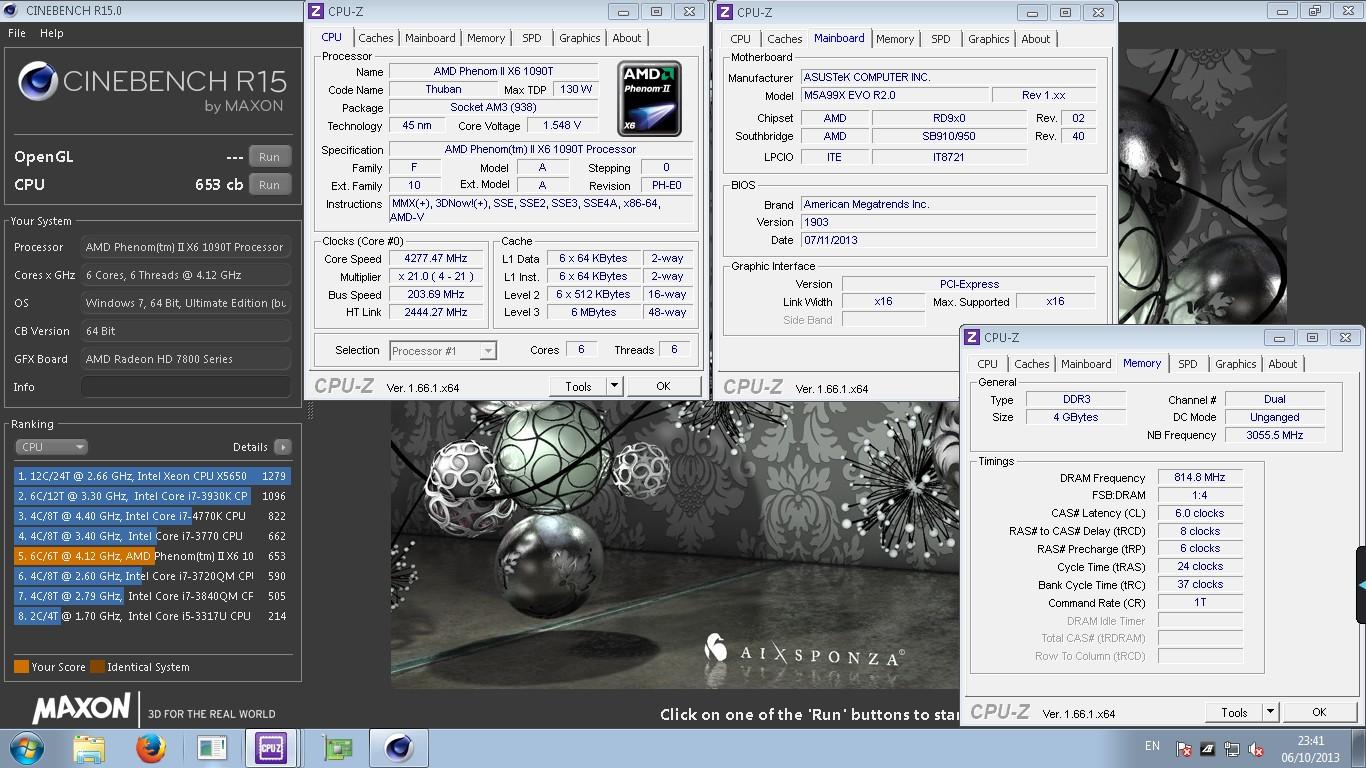Click the CPU-Z taskbar icon
The image size is (1366, 768).
click(x=271, y=748)
